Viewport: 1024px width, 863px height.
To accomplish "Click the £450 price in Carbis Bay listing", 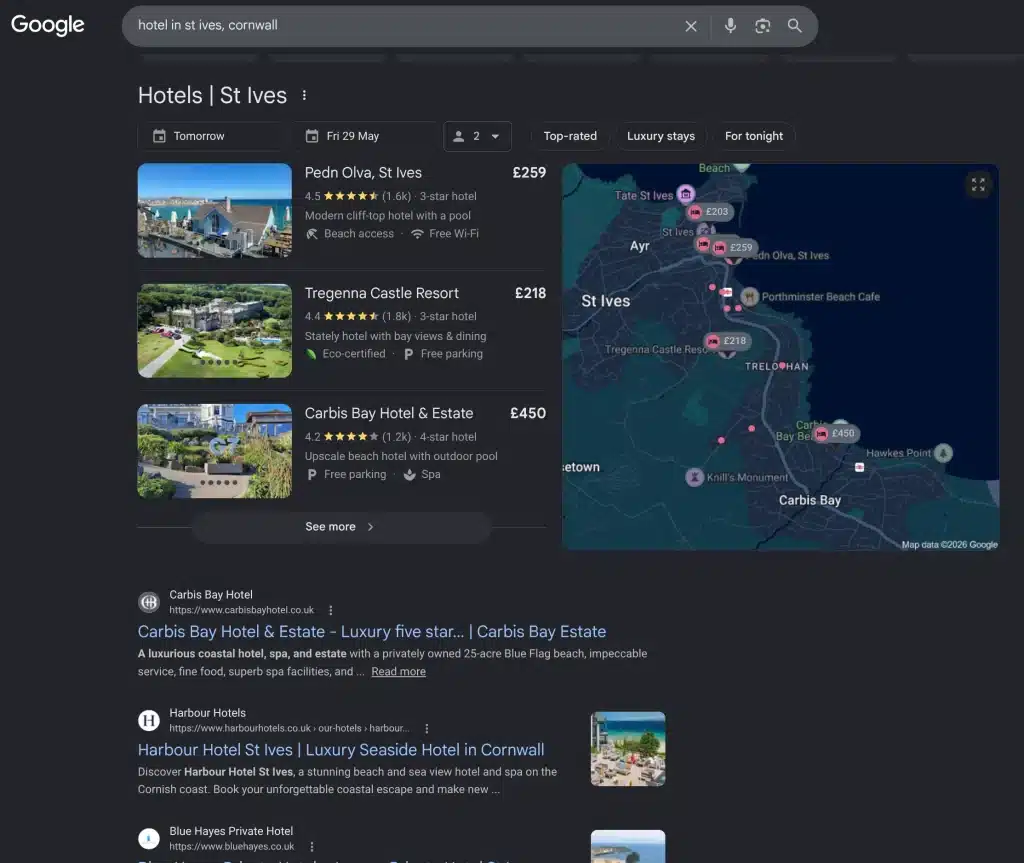I will point(528,413).
